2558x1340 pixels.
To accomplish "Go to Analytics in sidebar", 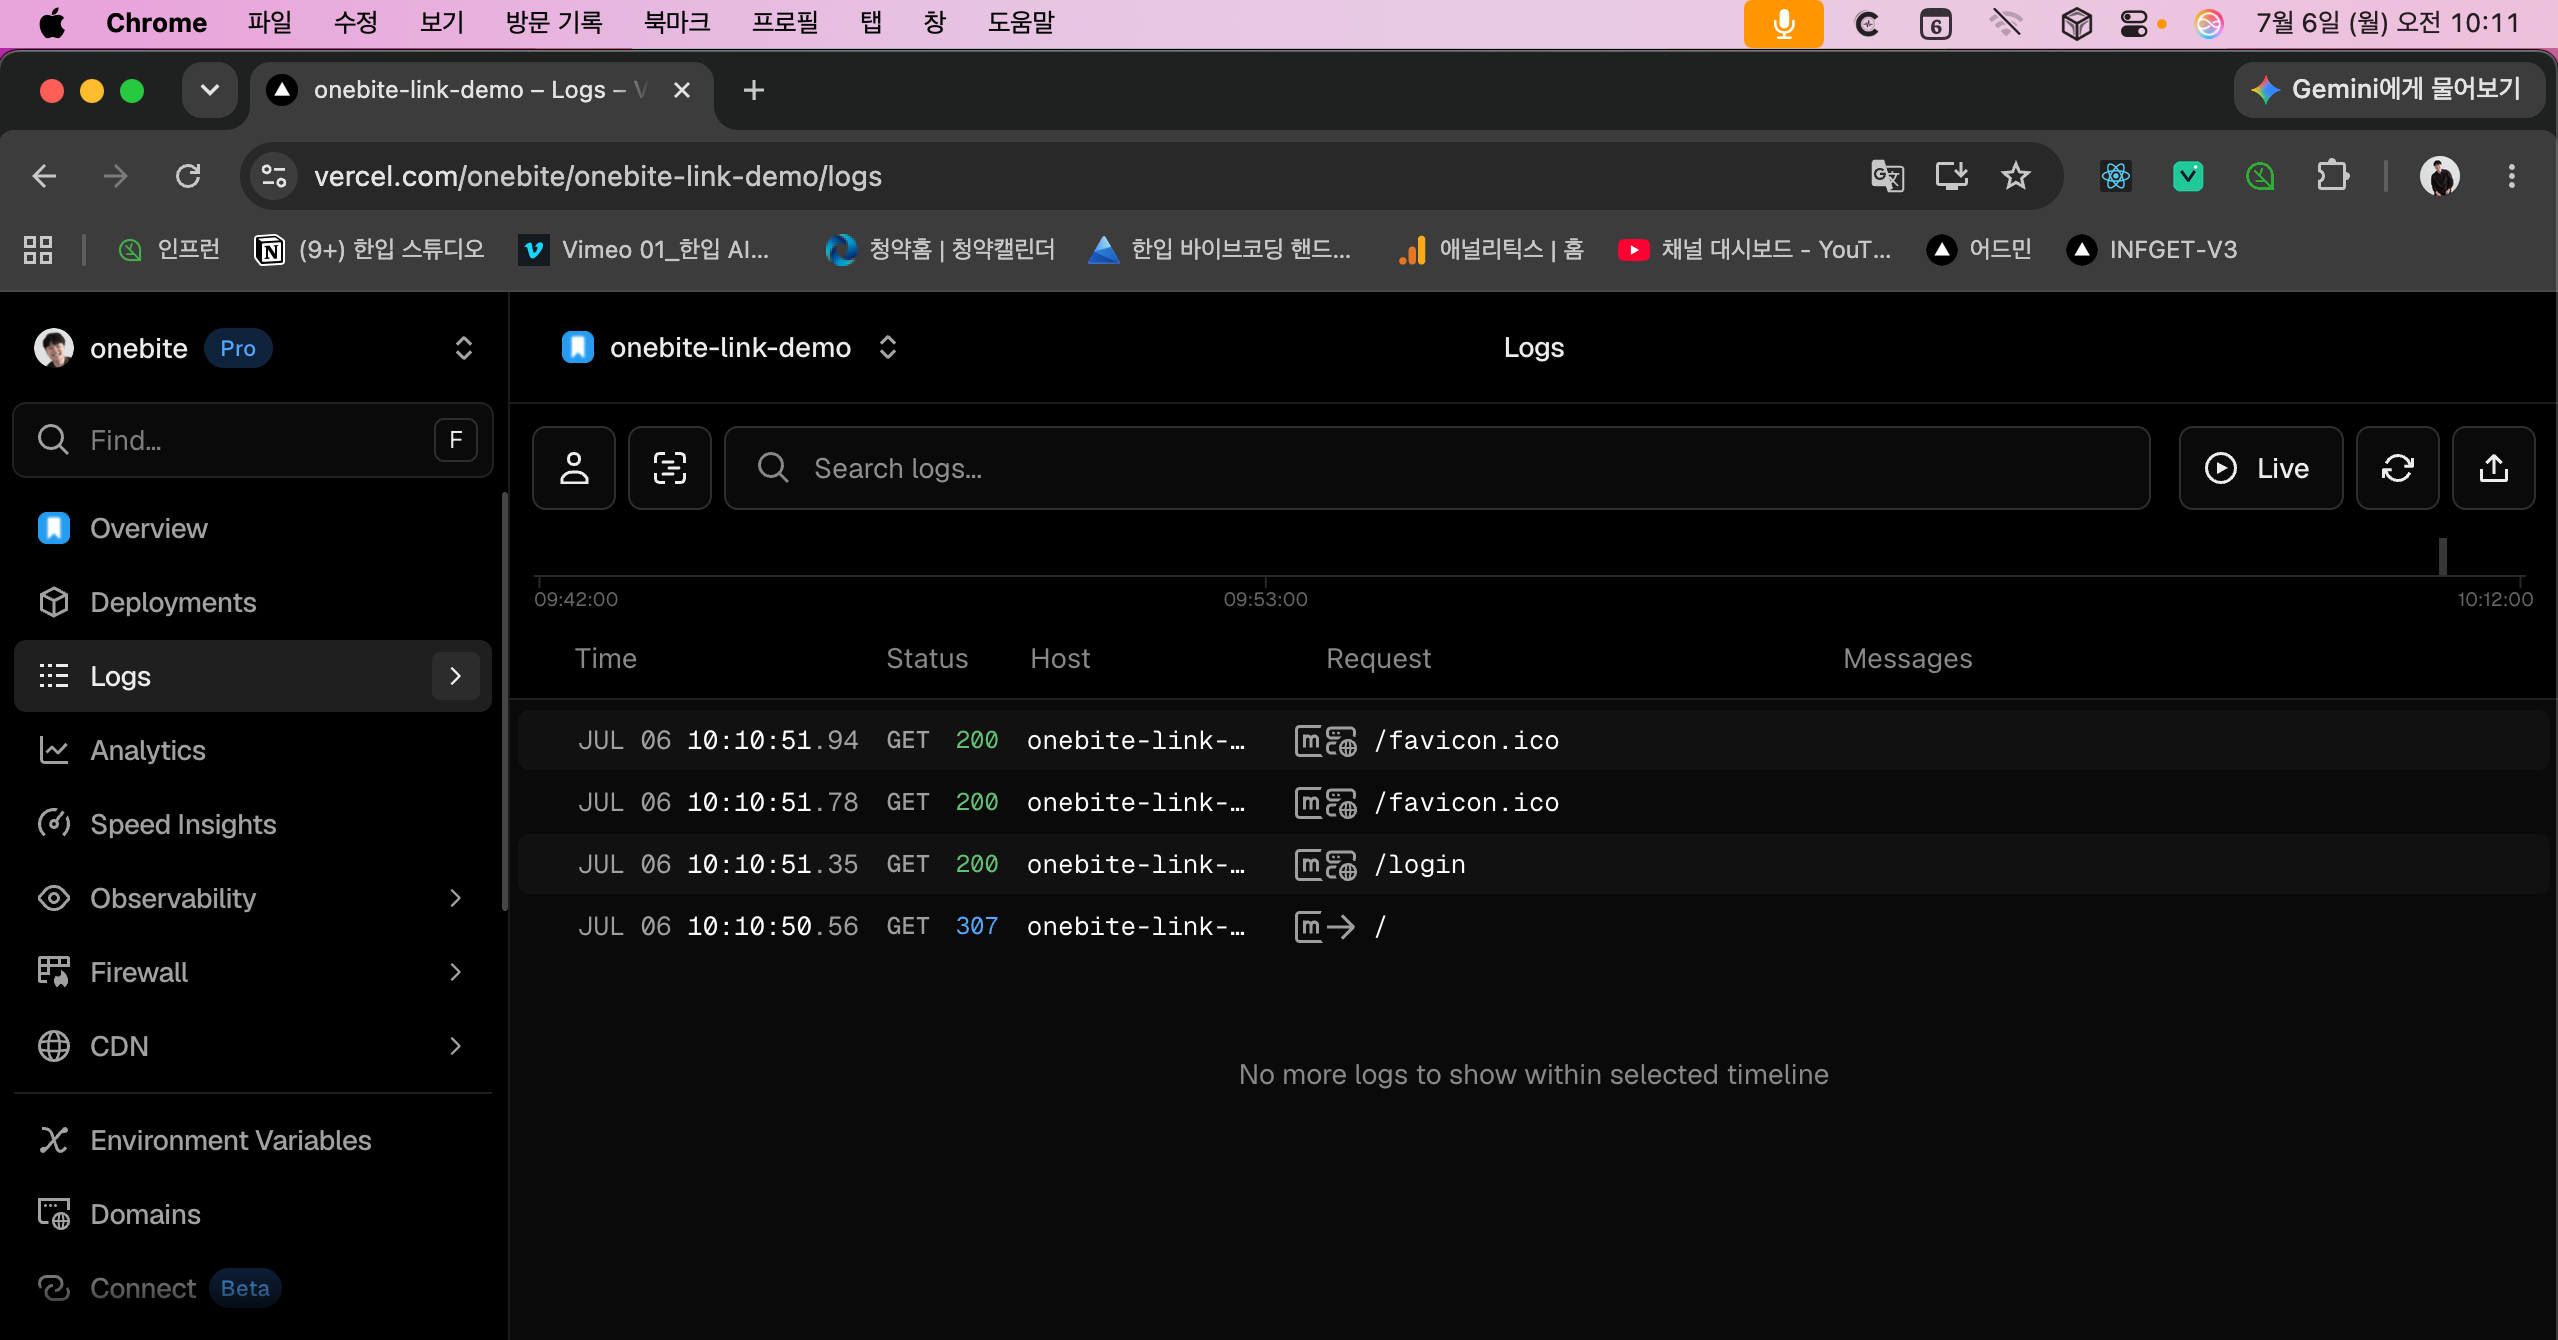I will click(x=253, y=750).
